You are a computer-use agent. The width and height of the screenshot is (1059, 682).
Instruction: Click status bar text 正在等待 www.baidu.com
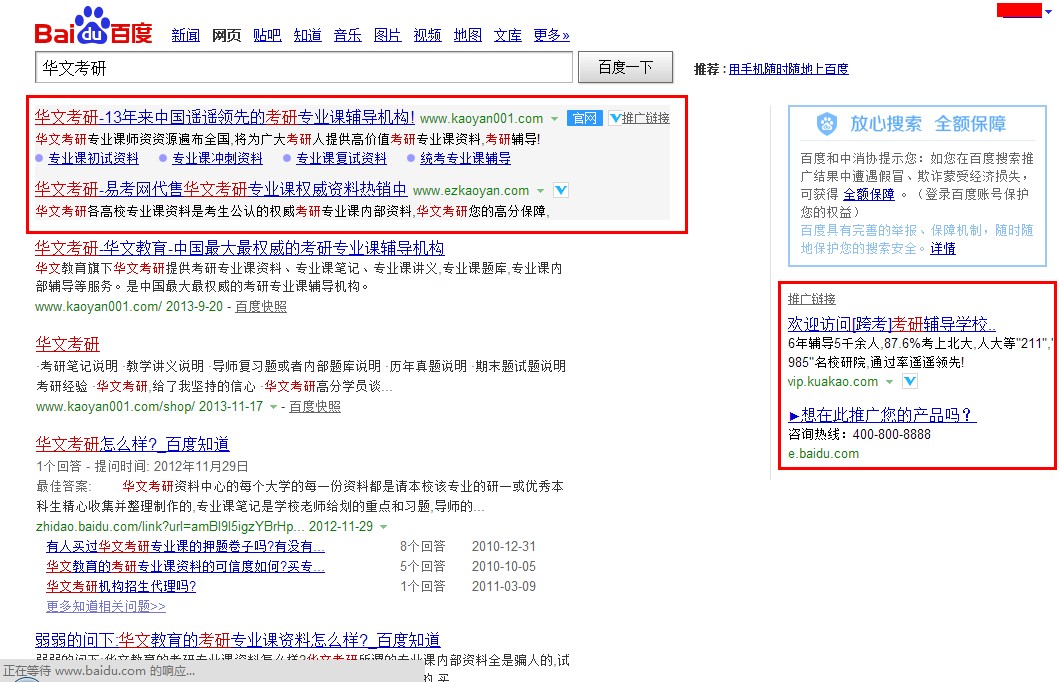pos(99,671)
